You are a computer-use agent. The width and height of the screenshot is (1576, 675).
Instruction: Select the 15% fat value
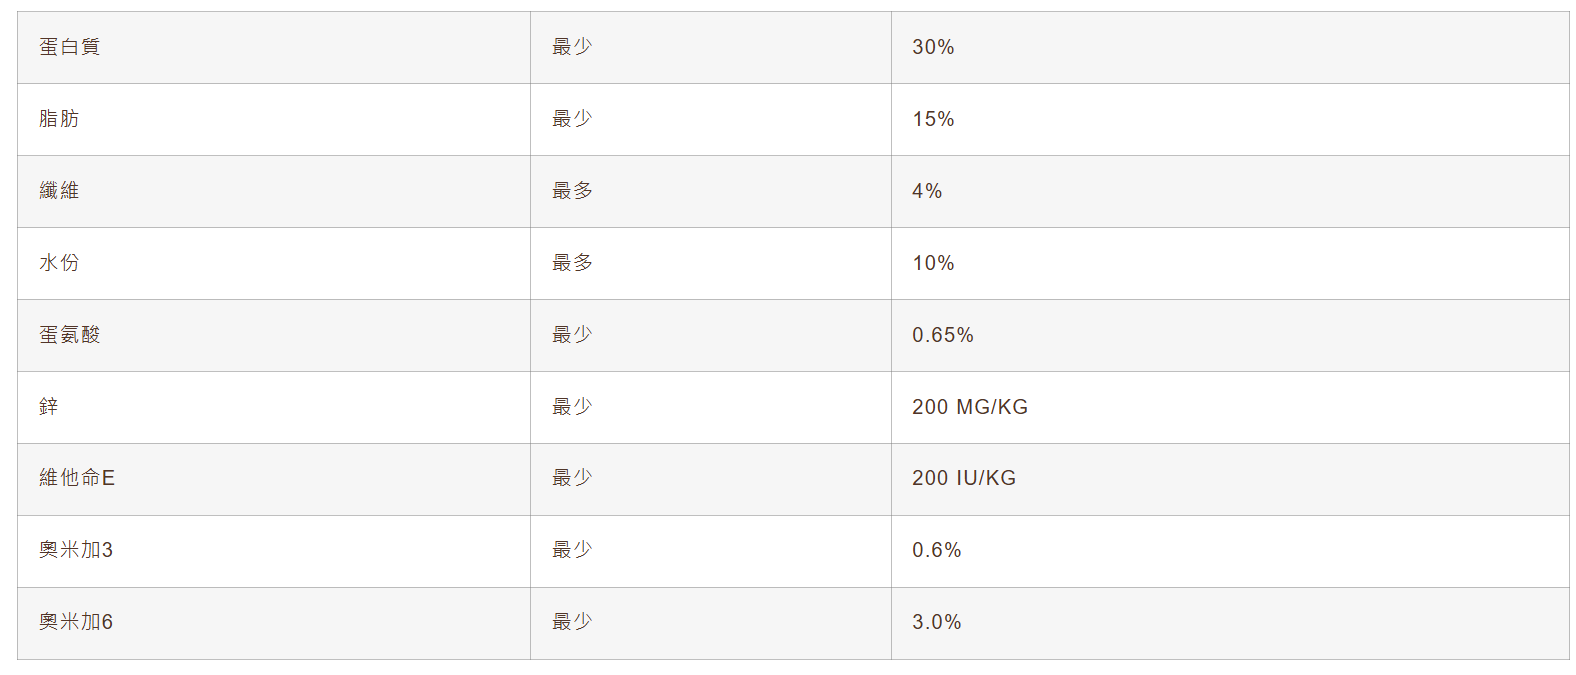[x=933, y=119]
